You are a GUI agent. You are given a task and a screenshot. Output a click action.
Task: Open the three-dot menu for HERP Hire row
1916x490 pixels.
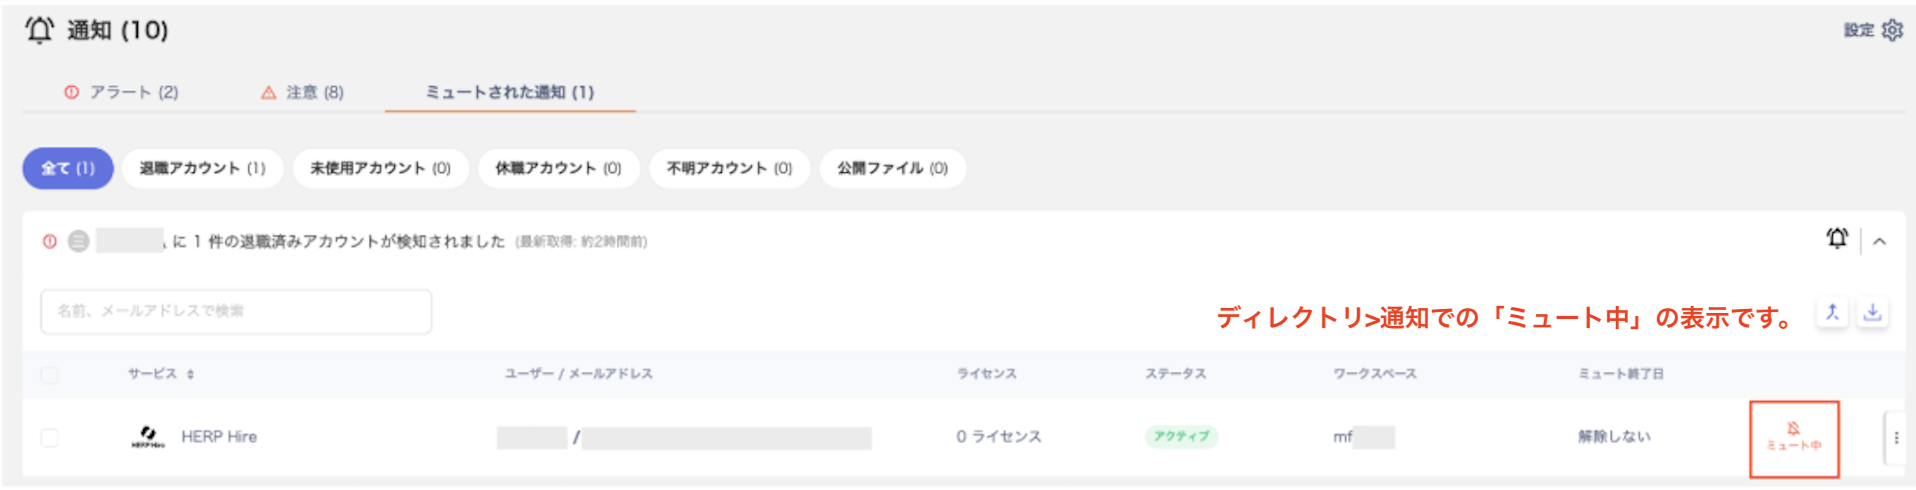coord(1896,438)
